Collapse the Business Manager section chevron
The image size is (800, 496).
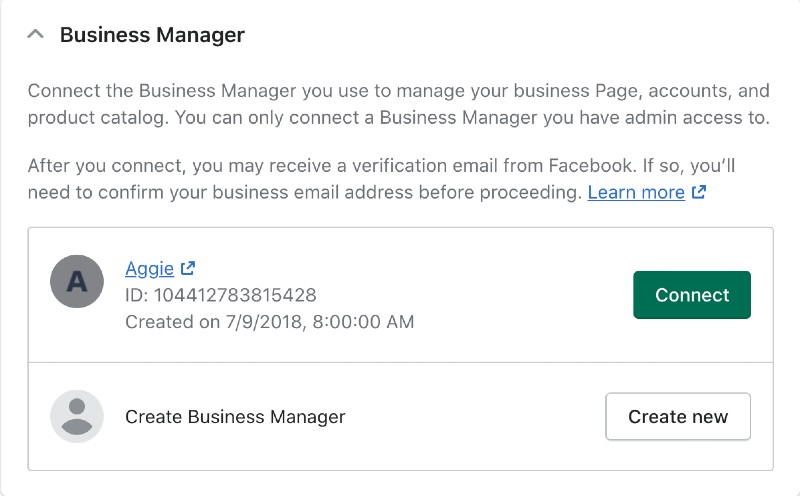coord(35,35)
